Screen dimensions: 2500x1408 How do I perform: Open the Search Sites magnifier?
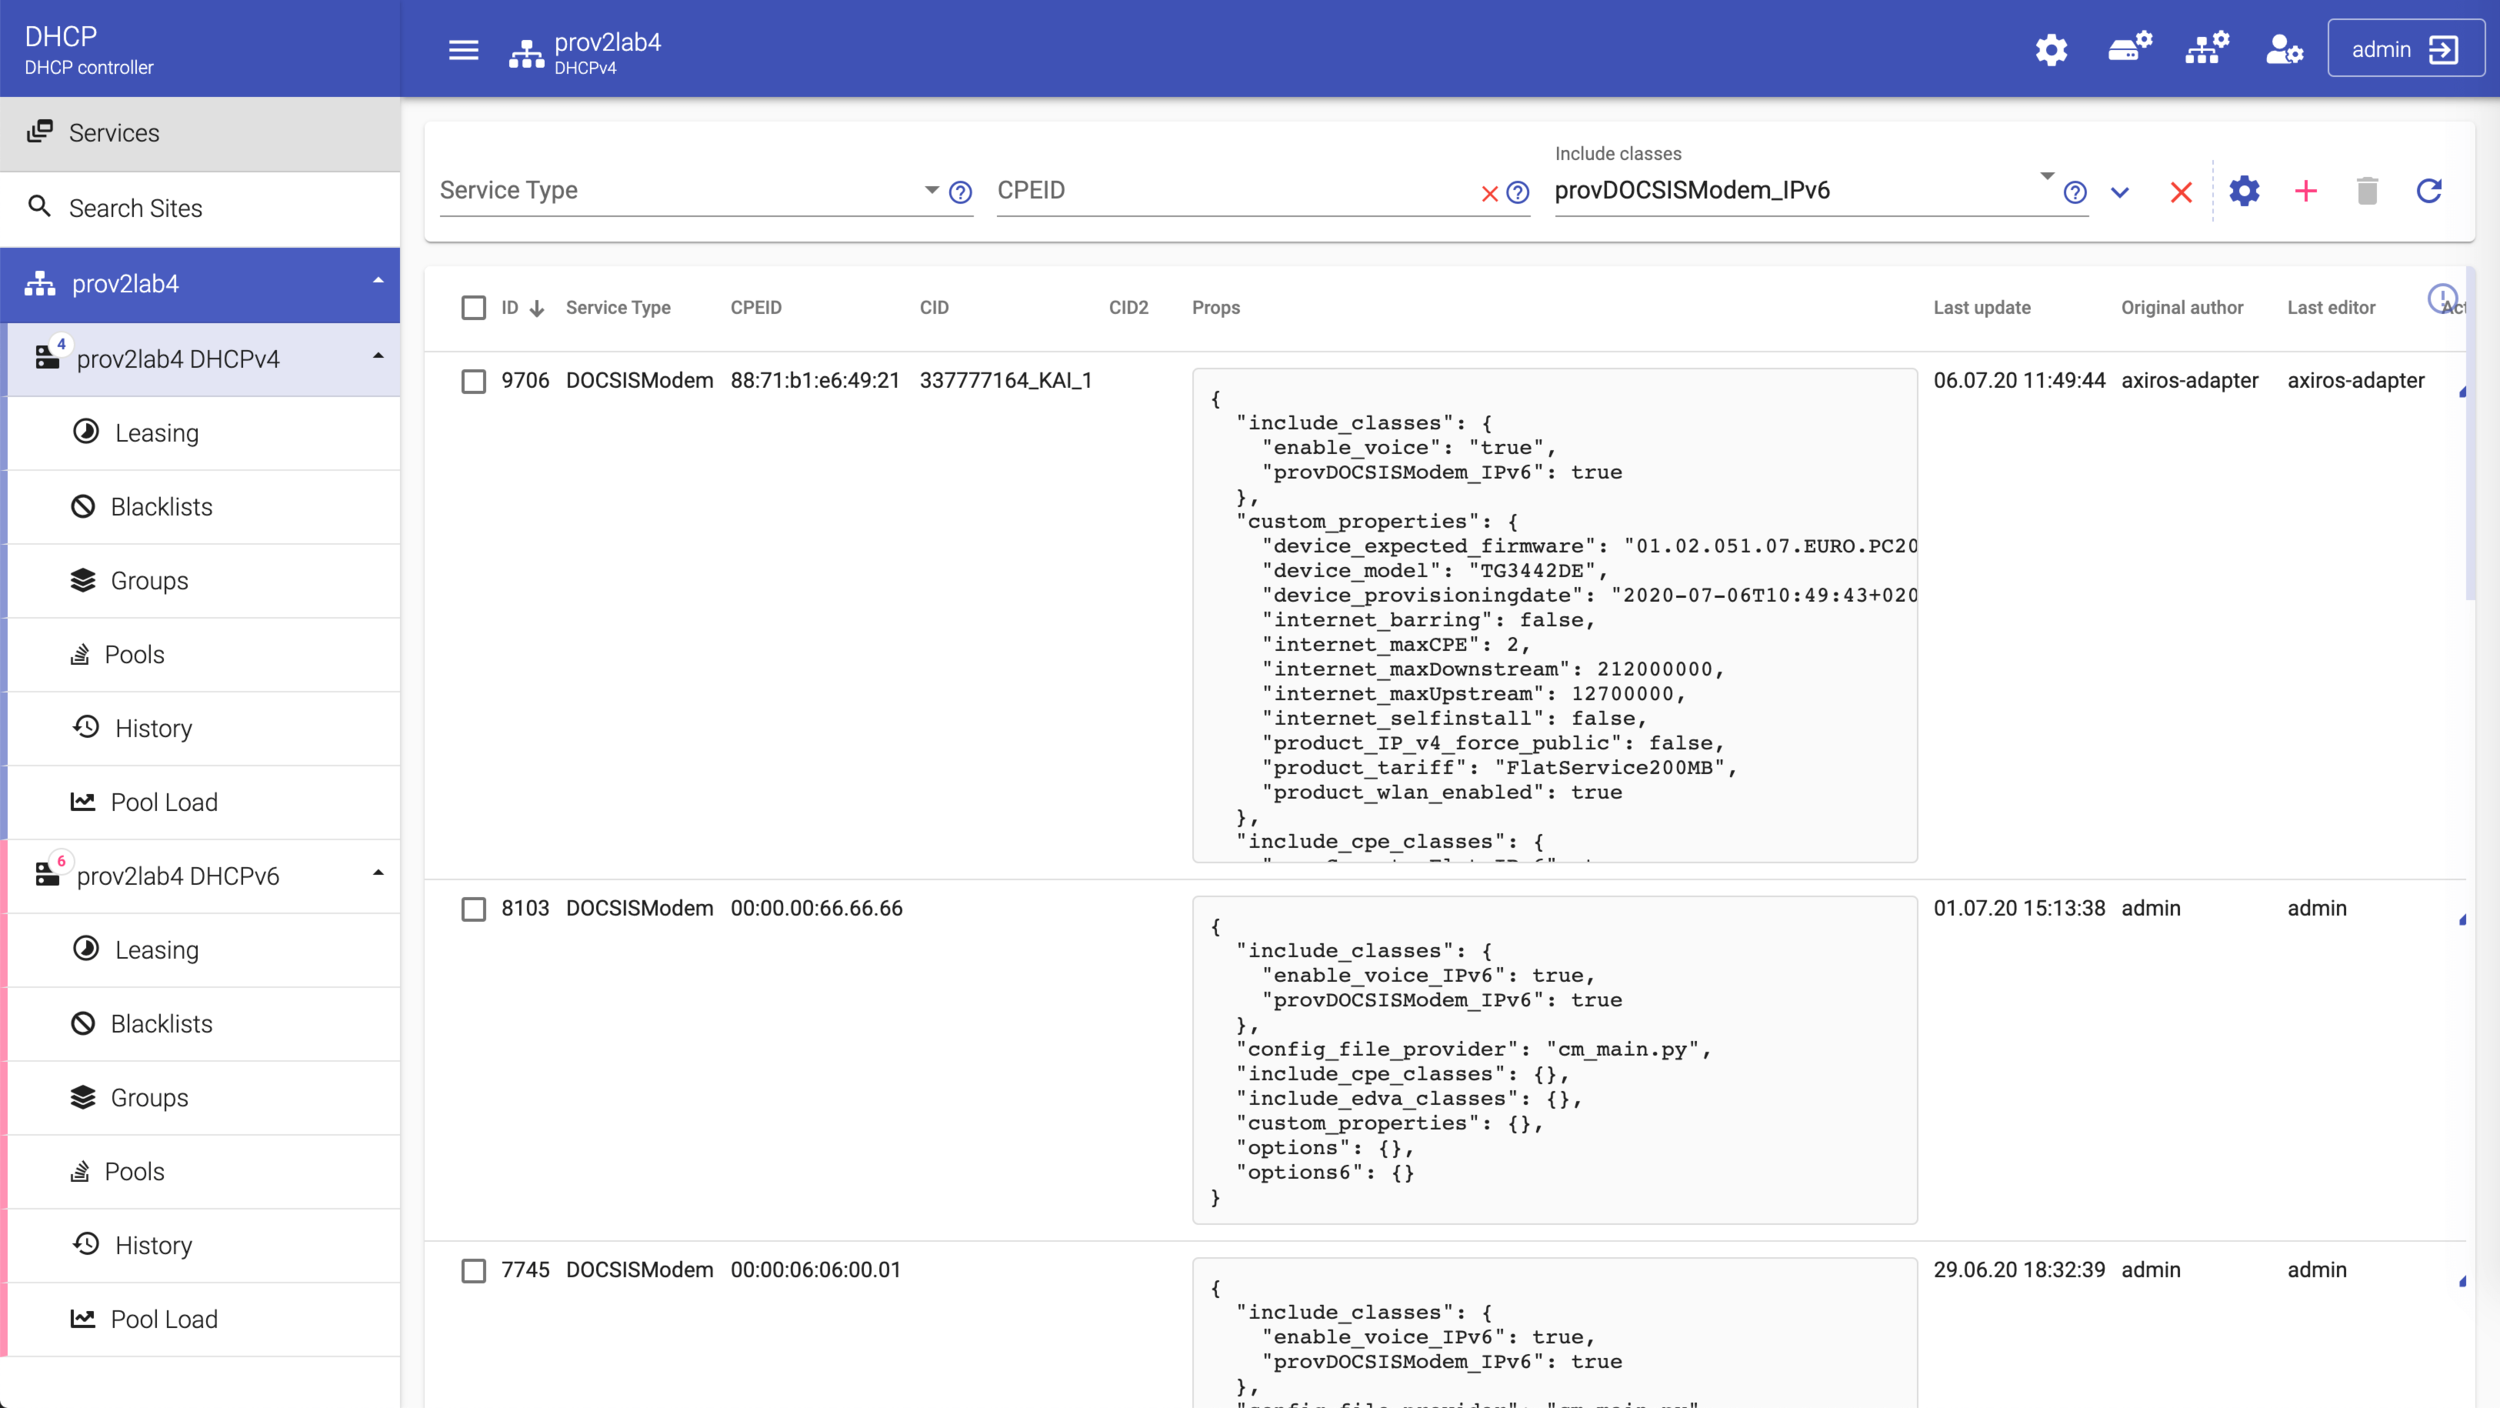coord(41,206)
